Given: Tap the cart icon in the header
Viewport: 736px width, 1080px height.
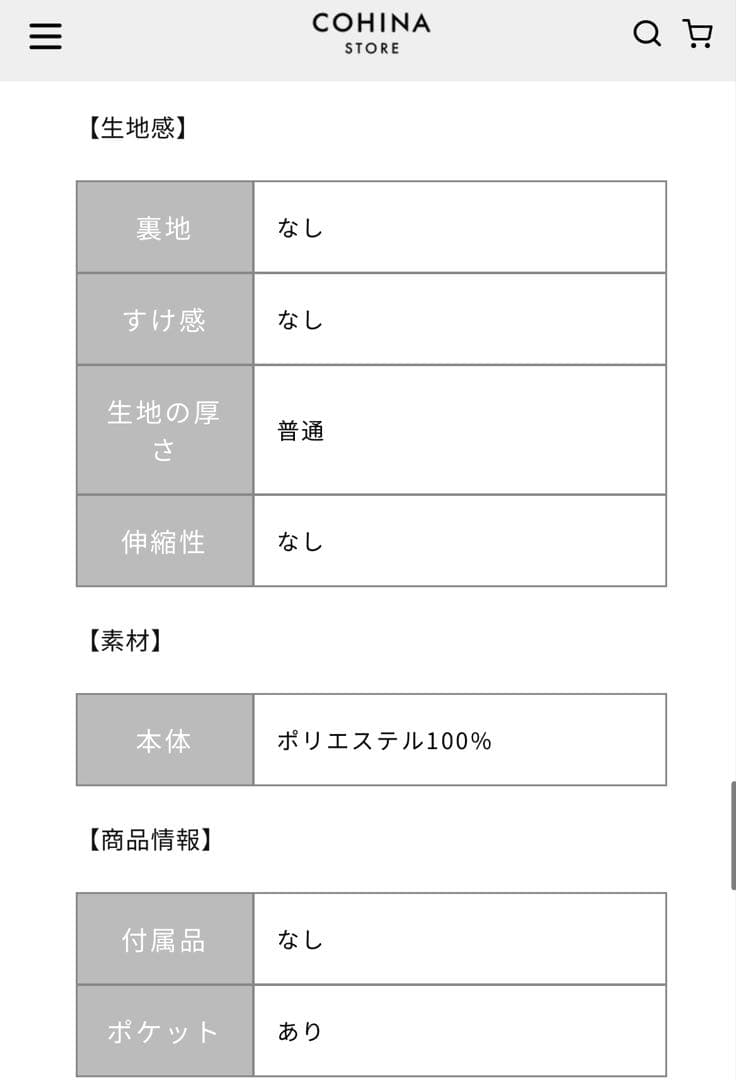Looking at the screenshot, I should click(697, 33).
